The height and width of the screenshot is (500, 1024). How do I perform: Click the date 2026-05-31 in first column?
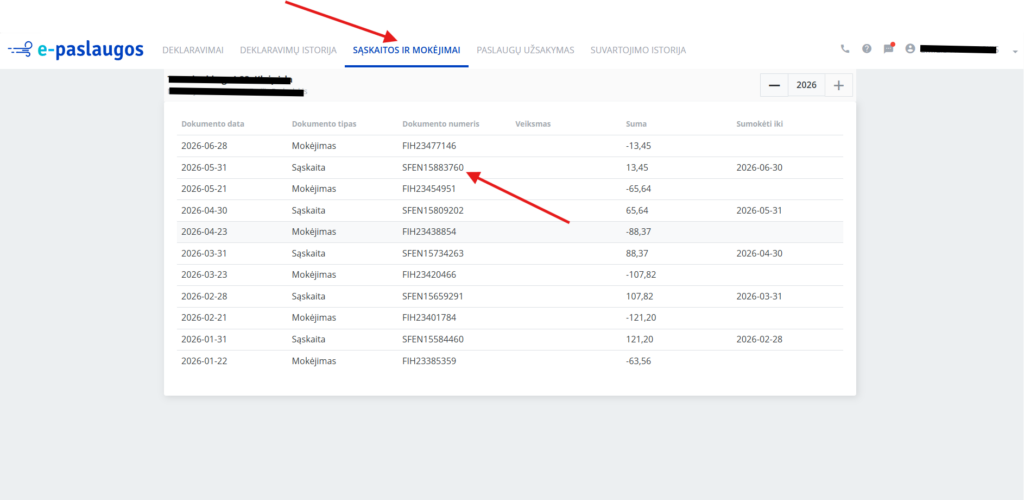click(x=204, y=167)
